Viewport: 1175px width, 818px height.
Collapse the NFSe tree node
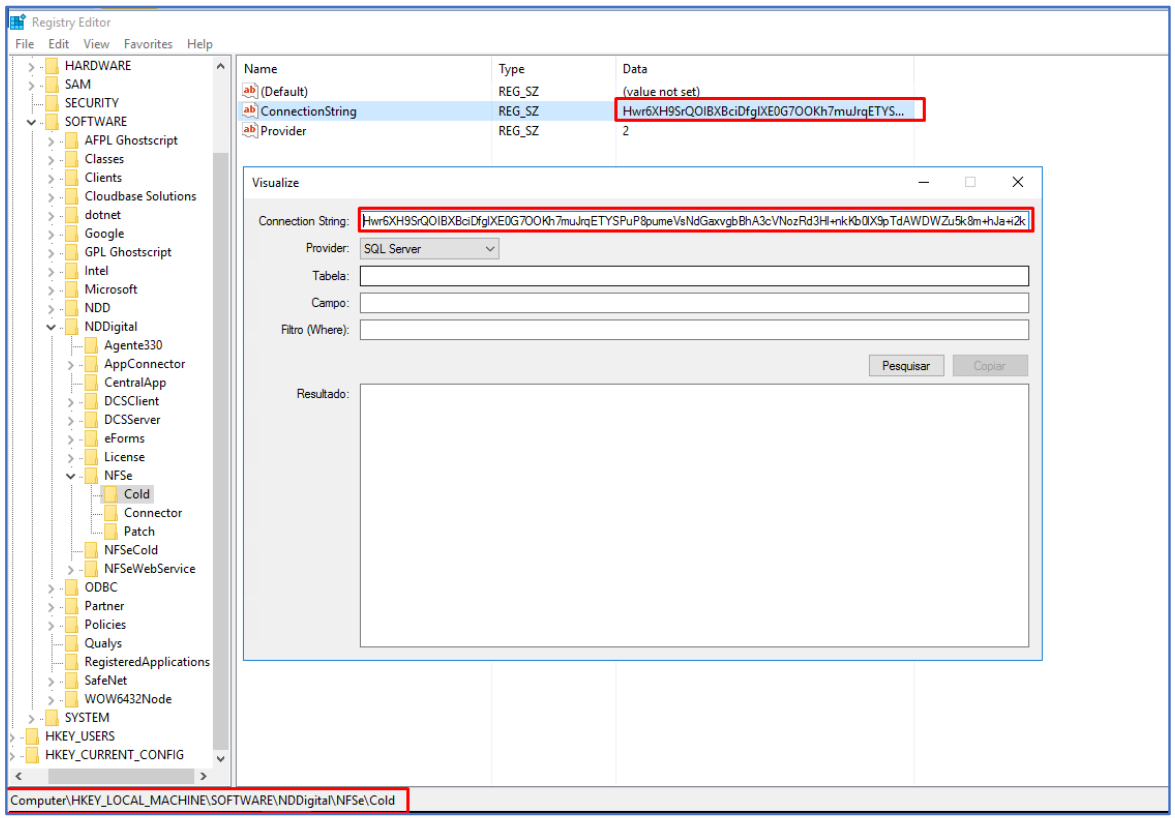(71, 476)
